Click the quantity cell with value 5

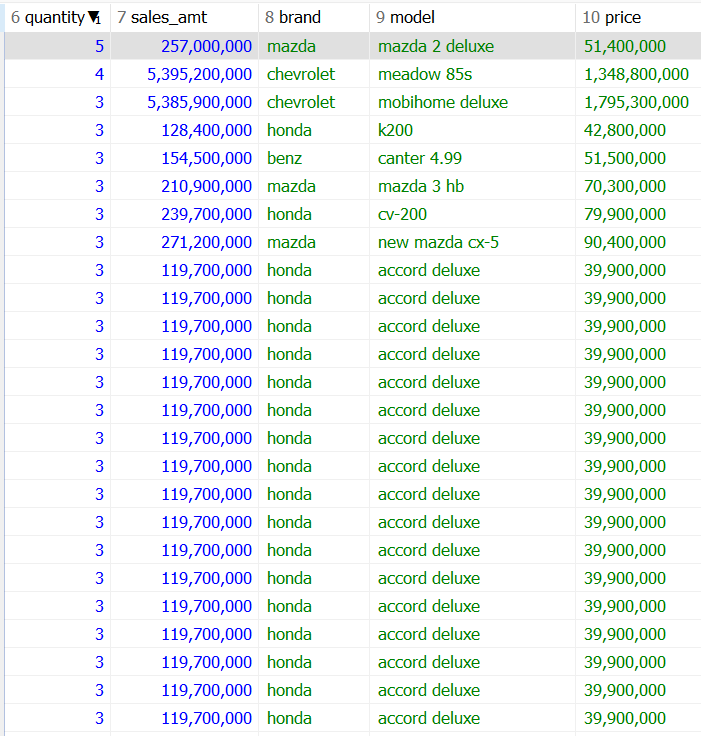[x=57, y=46]
